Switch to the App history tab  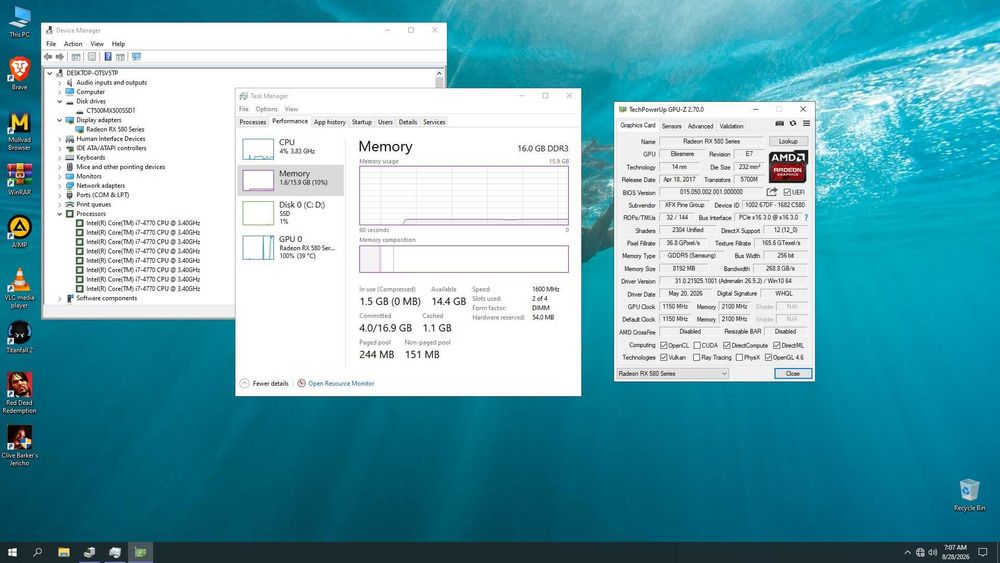click(330, 122)
